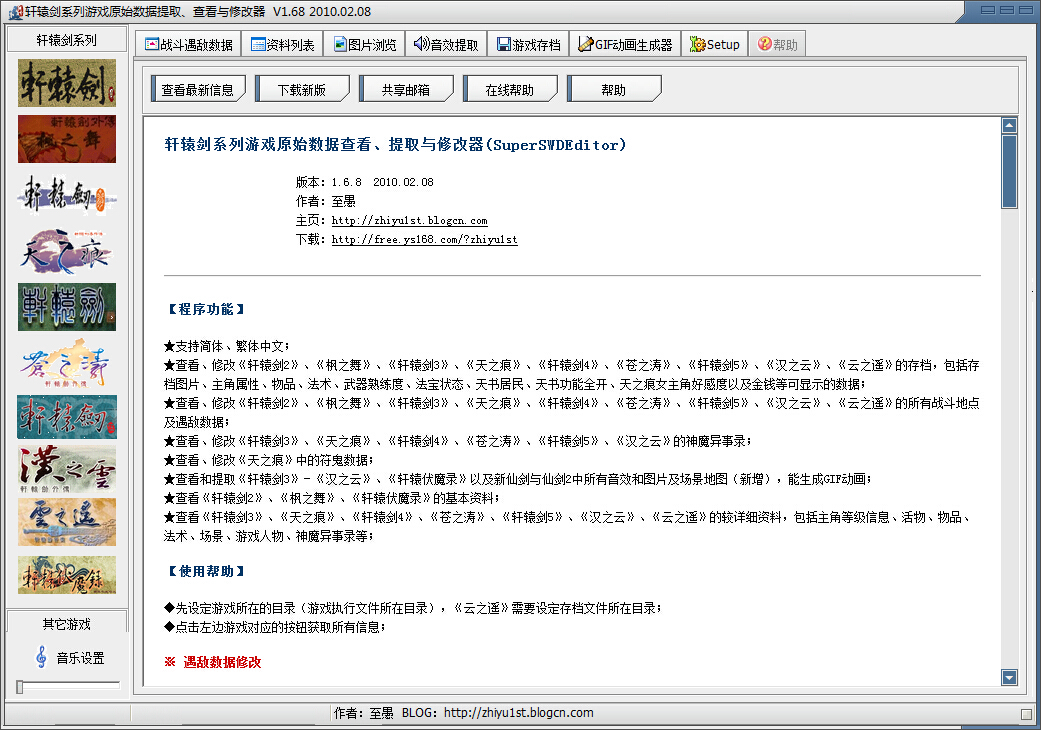Image resolution: width=1041 pixels, height=730 pixels.
Task: Select the 天之痕 game logo
Action: (x=67, y=252)
